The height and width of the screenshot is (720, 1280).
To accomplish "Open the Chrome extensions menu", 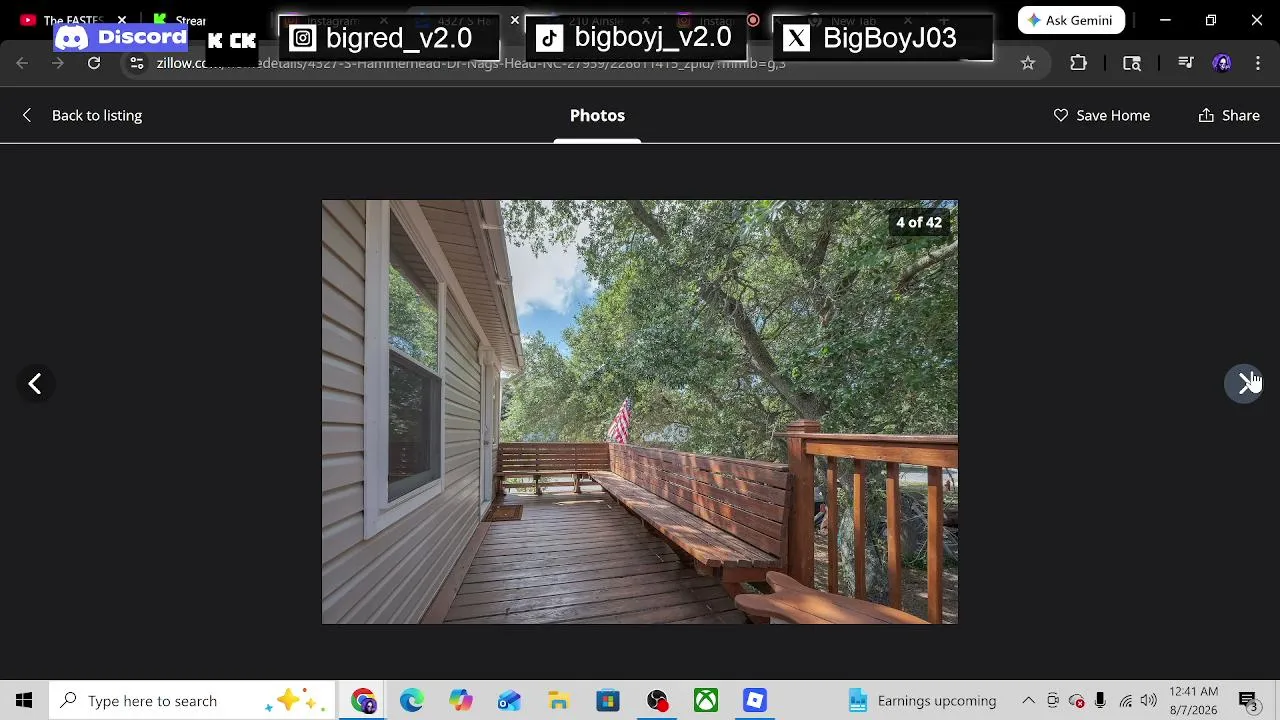I will coord(1078,63).
